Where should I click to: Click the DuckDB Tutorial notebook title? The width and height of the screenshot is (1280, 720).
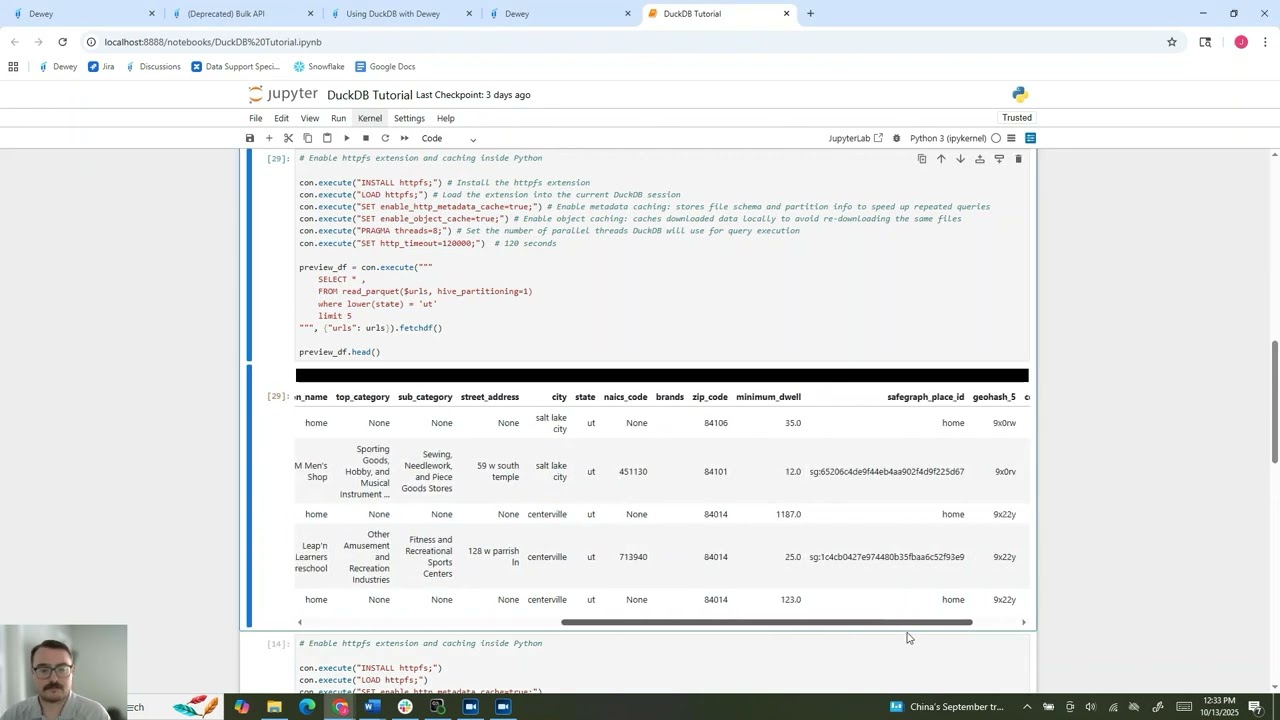[369, 95]
